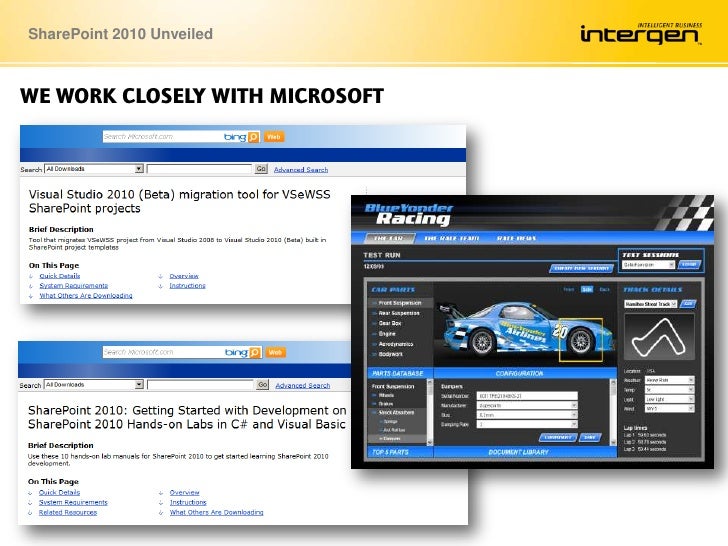Open Advanced Search link in the upper page
This screenshot has height=546, width=728.
[301, 169]
